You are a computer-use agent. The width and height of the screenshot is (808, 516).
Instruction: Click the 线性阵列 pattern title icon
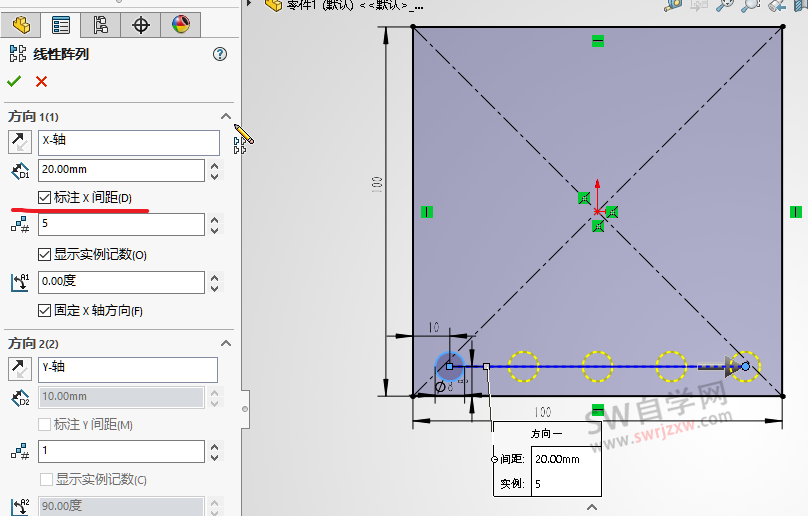click(x=18, y=54)
